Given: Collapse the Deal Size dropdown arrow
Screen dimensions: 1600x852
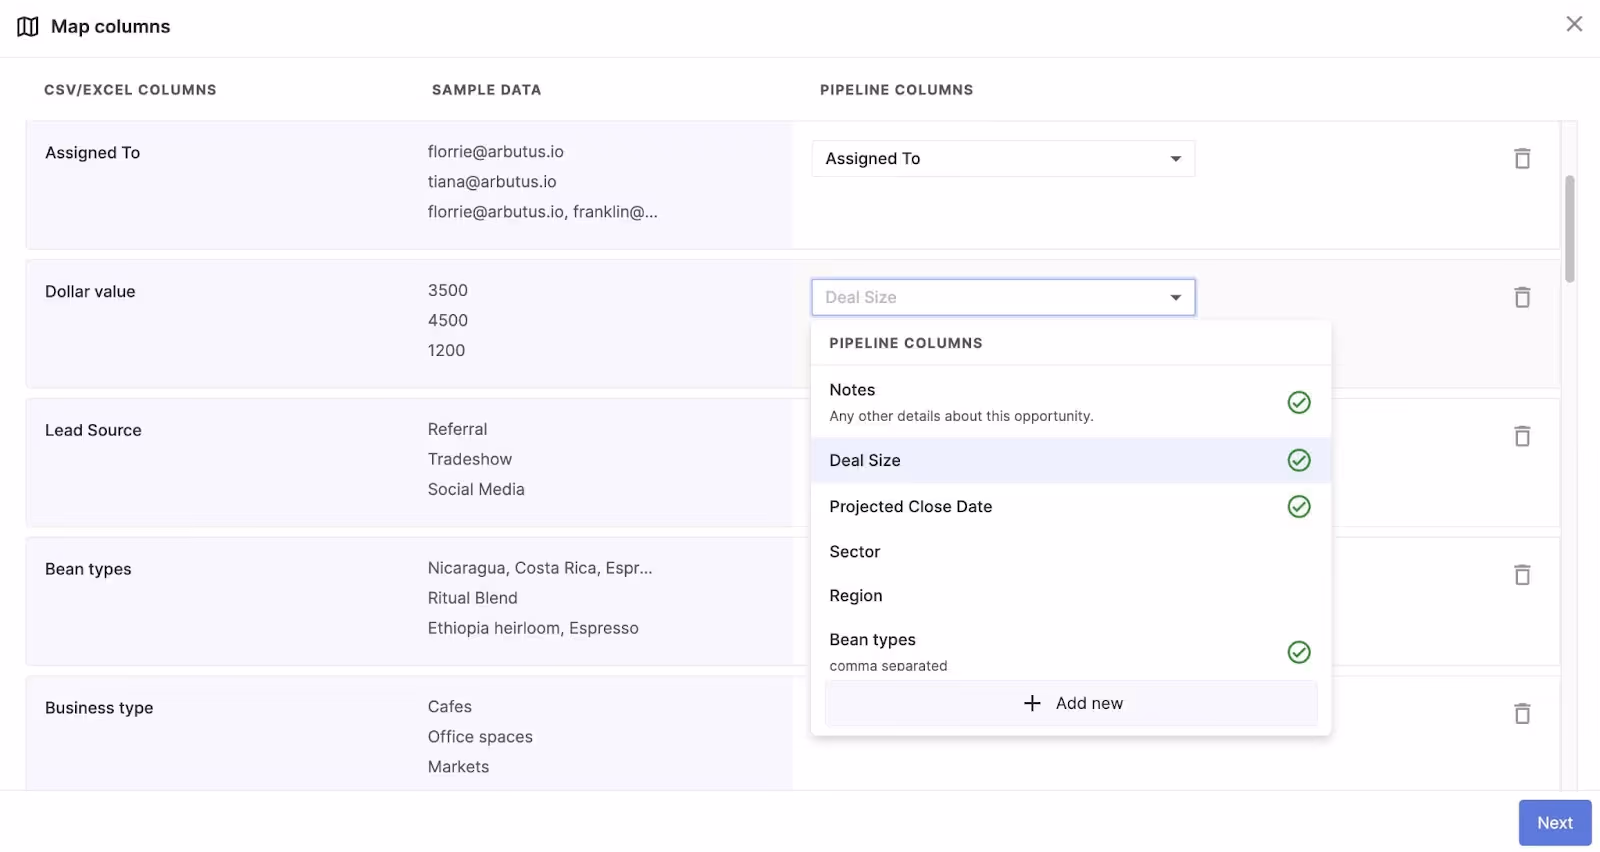Looking at the screenshot, I should tap(1176, 298).
